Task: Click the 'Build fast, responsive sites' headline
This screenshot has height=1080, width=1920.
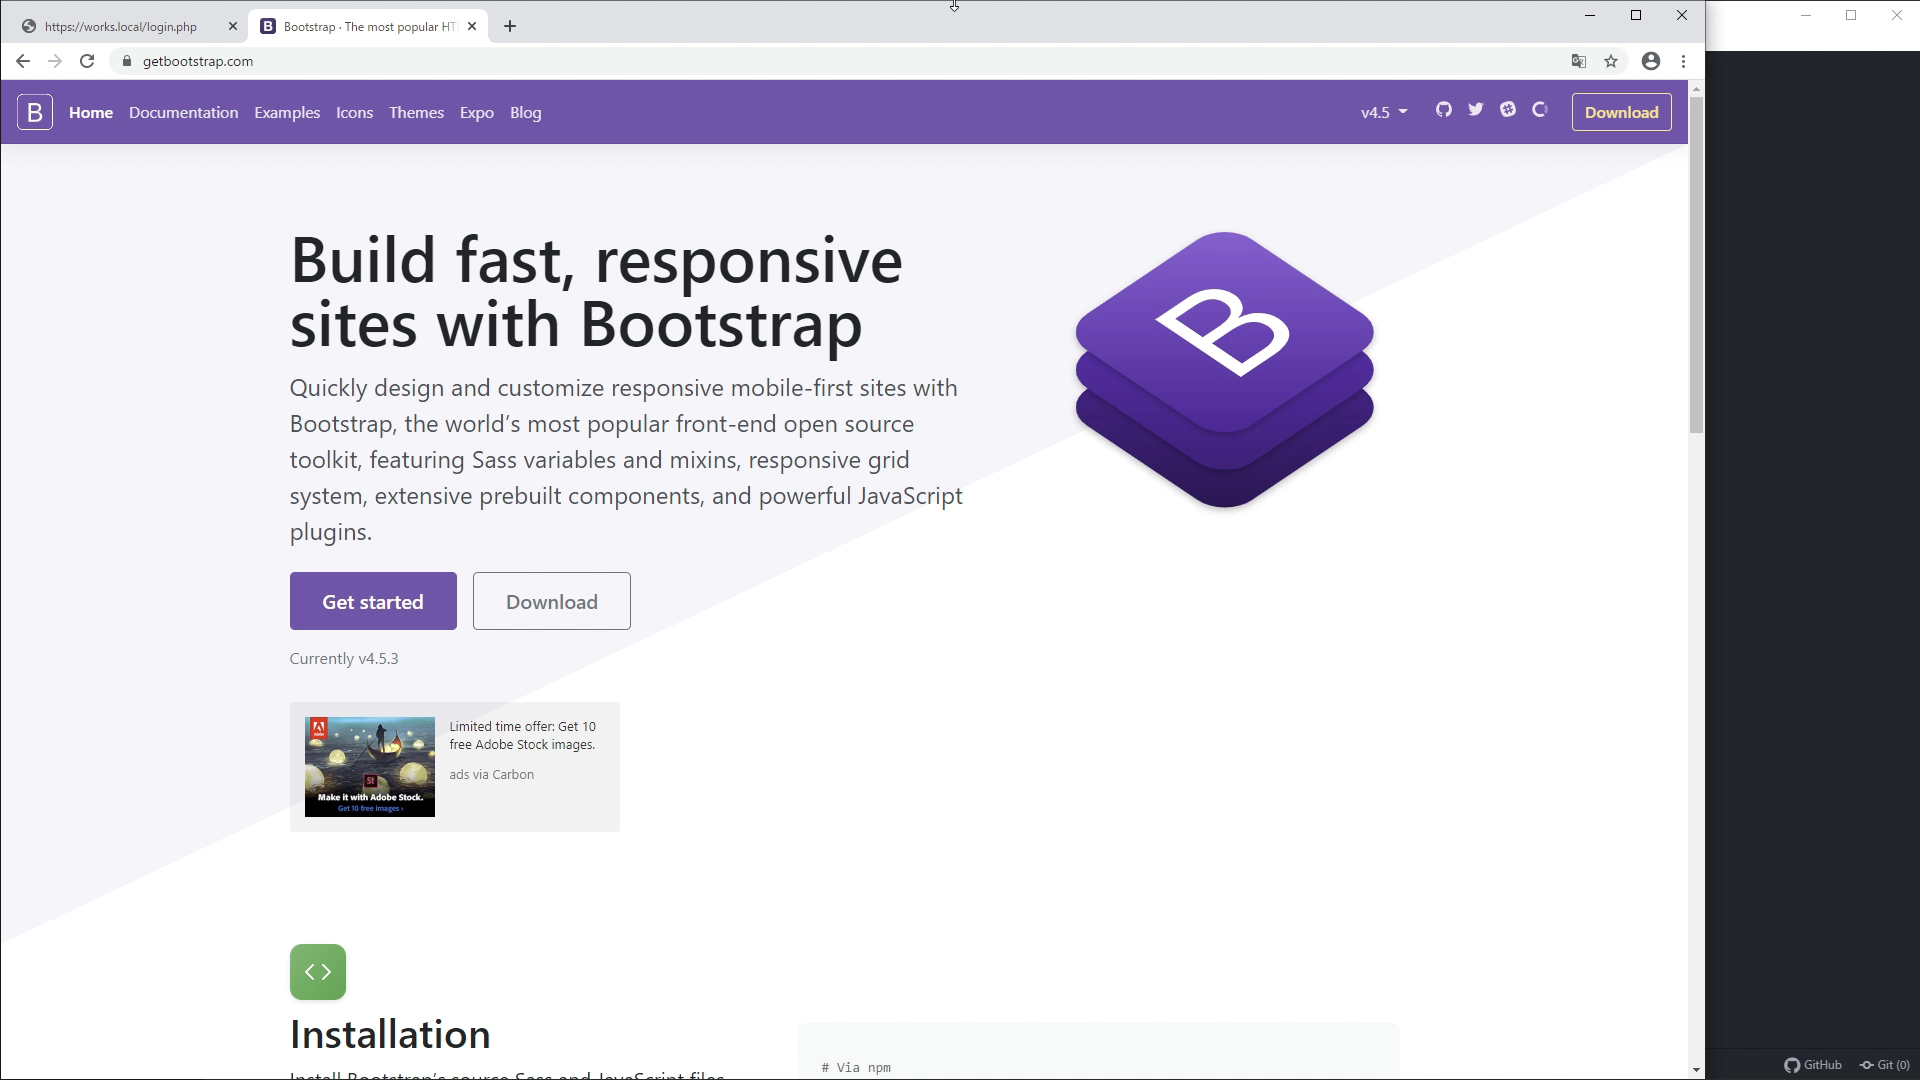Action: [596, 292]
